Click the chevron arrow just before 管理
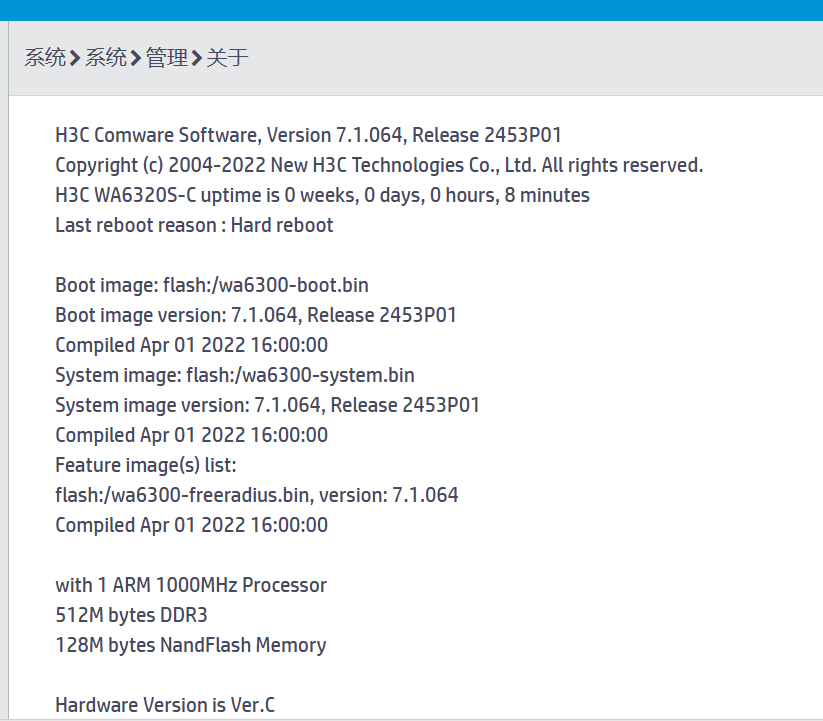Viewport: 823px width, 721px height. (x=136, y=59)
